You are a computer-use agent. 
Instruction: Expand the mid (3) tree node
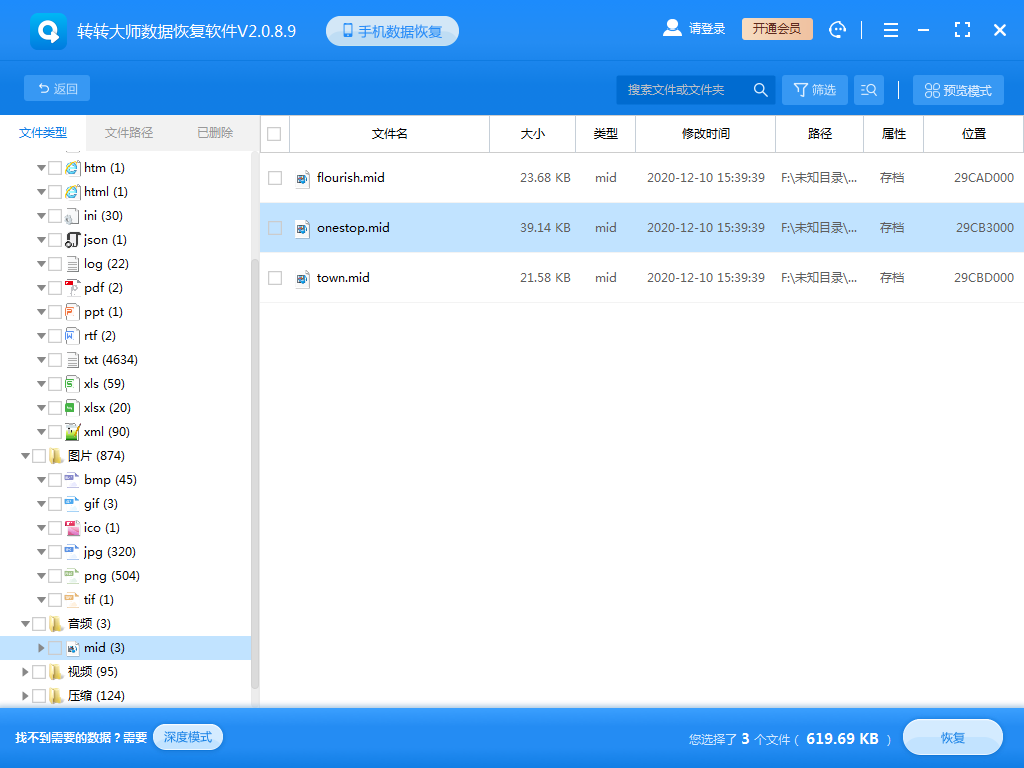tap(41, 647)
